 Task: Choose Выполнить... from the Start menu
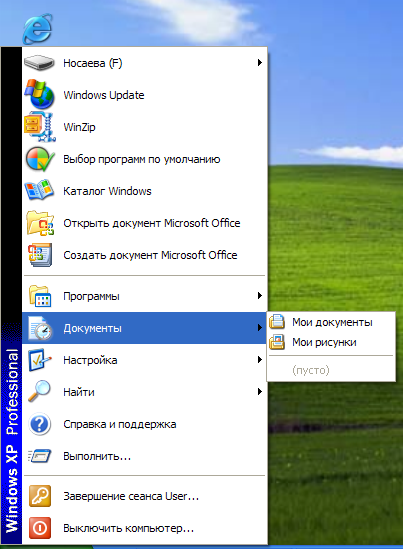[145, 456]
